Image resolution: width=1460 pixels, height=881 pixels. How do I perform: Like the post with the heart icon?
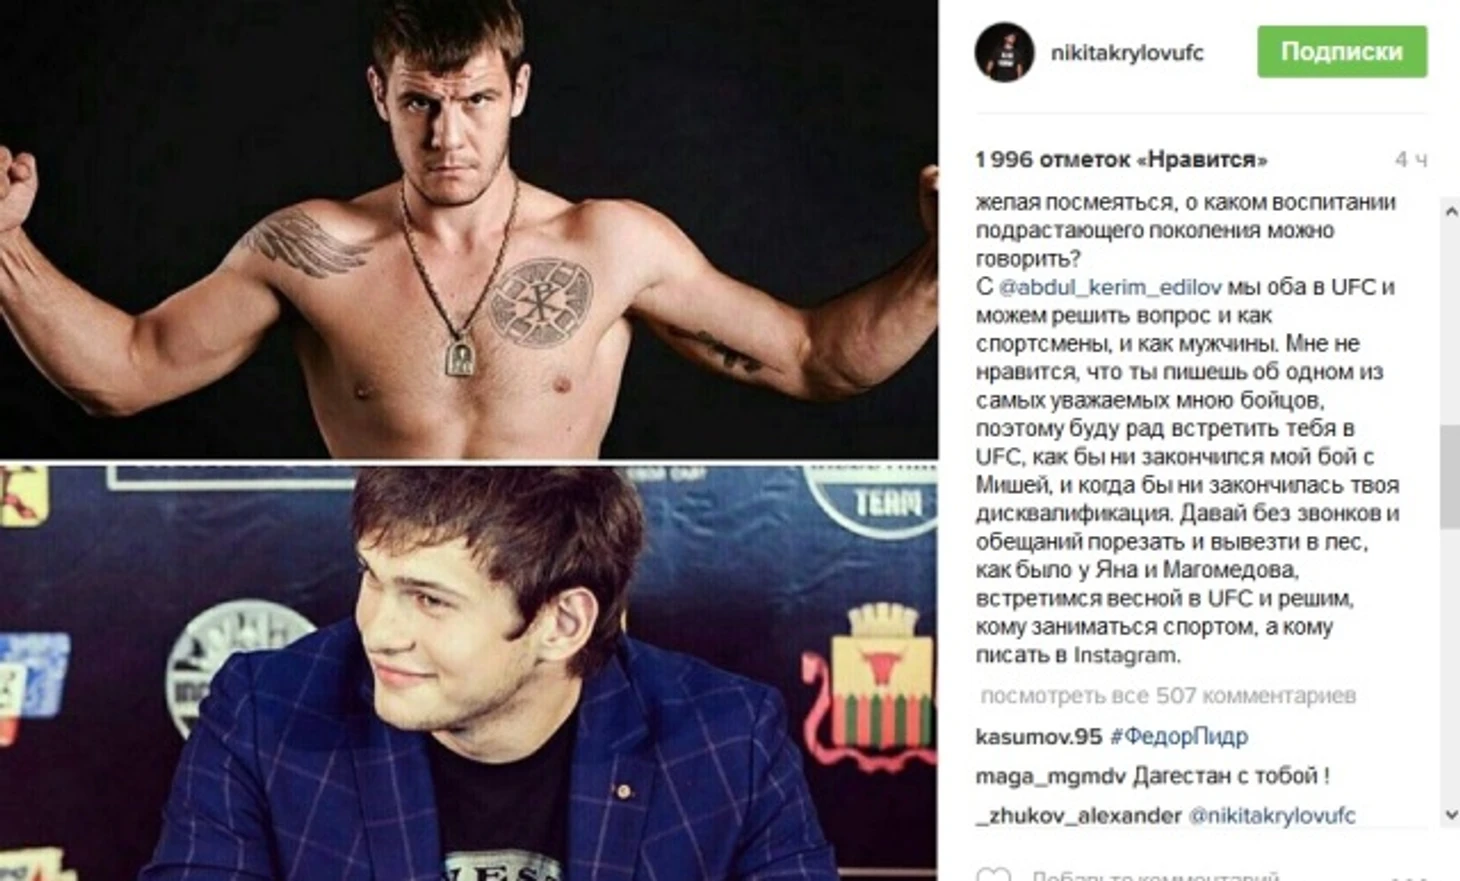[x=993, y=875]
